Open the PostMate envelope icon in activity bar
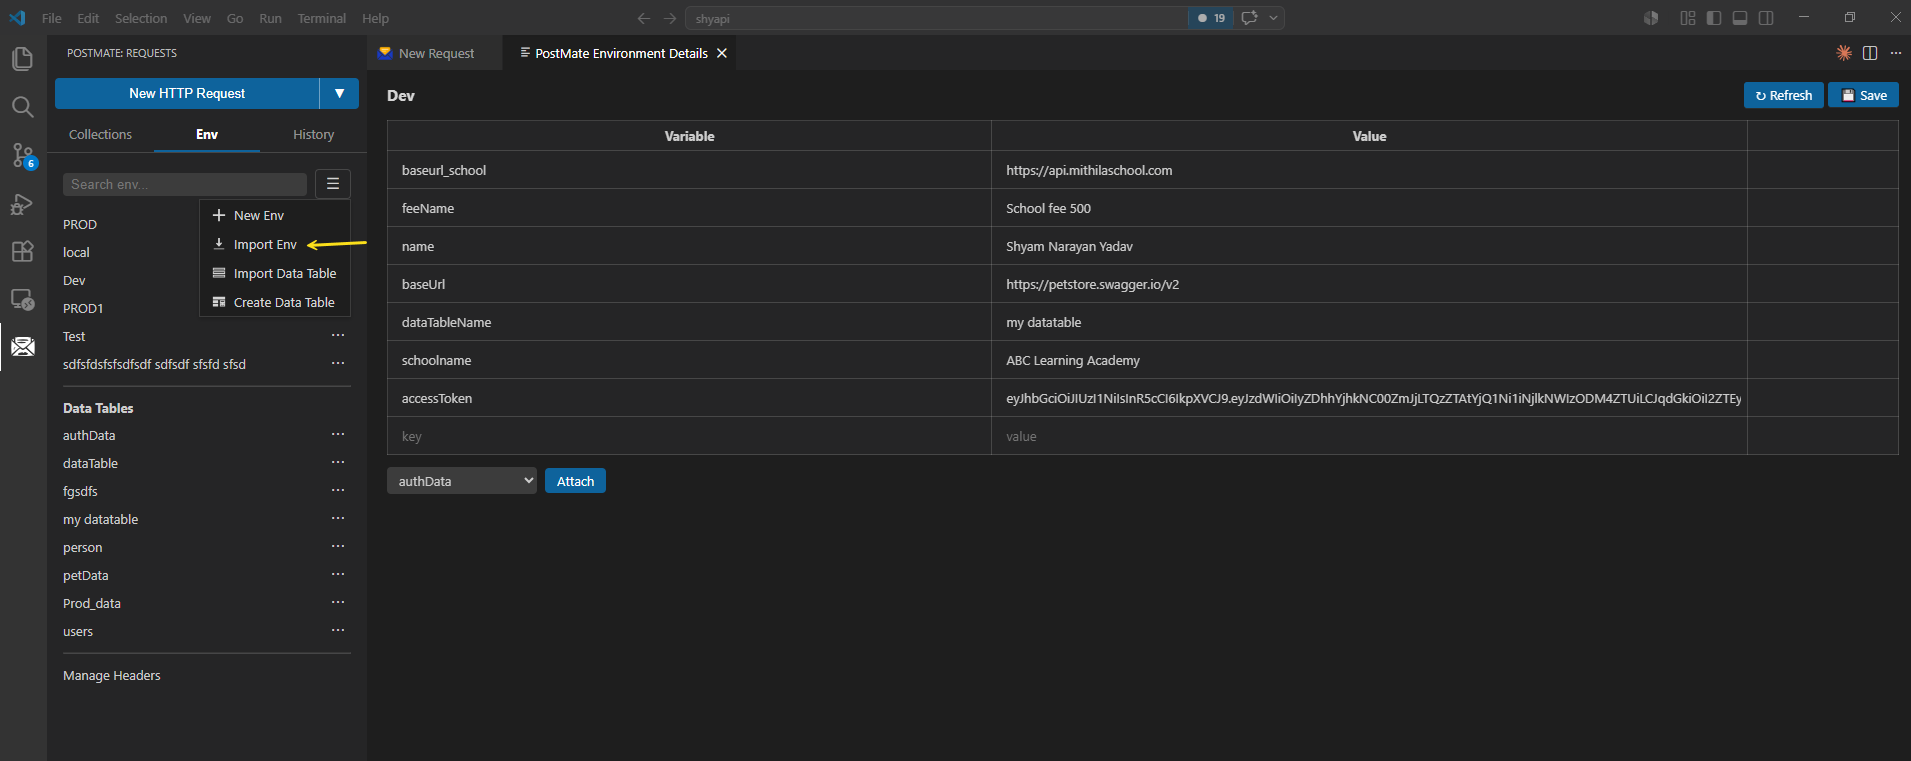This screenshot has height=761, width=1911. (x=22, y=347)
